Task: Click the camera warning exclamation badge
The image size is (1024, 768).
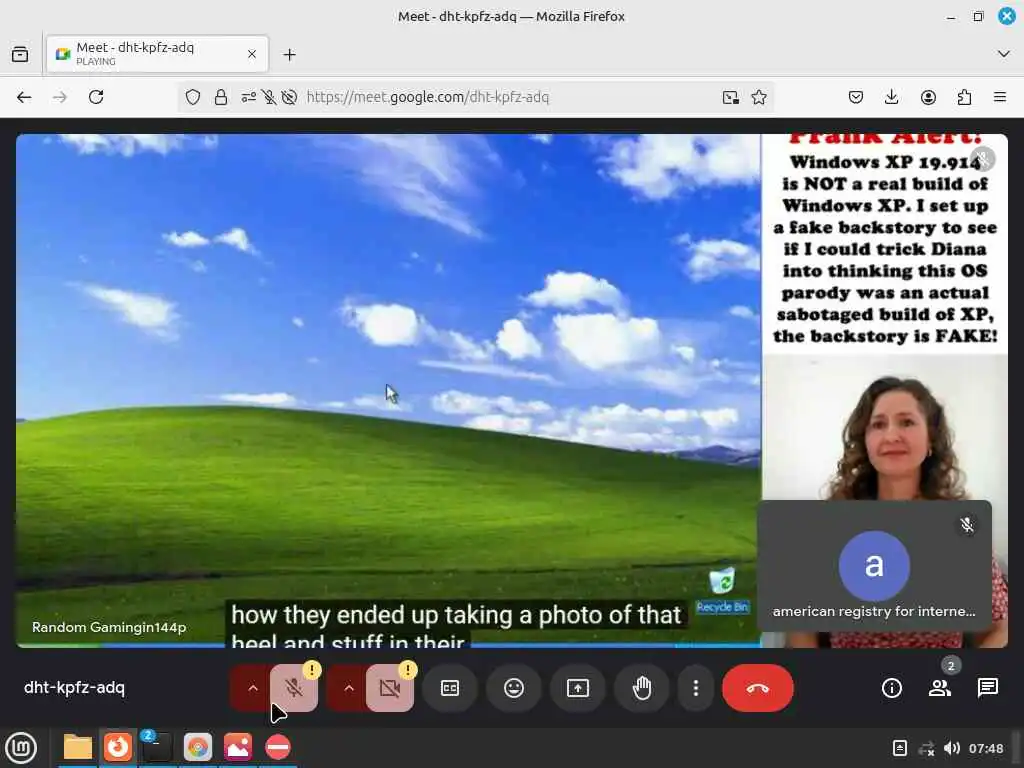Action: click(x=408, y=669)
